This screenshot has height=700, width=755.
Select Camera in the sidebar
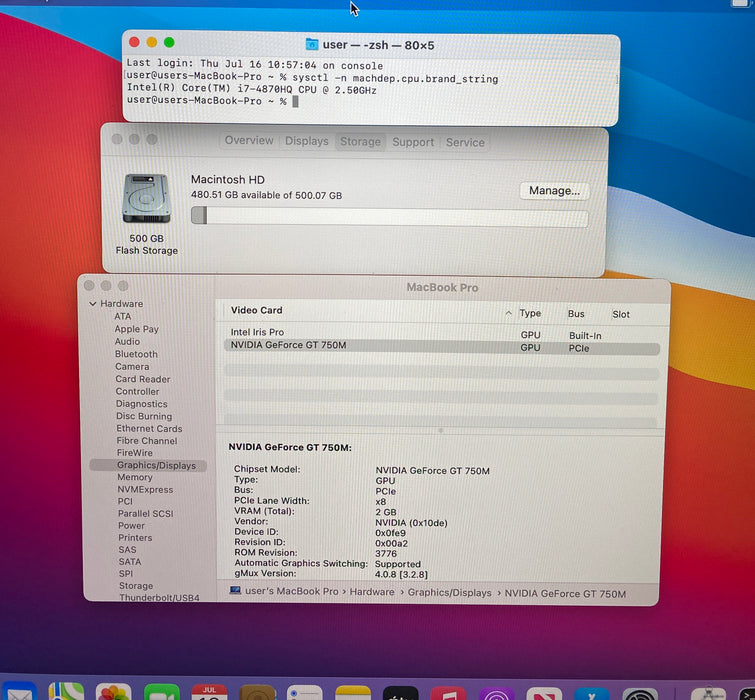click(x=132, y=366)
